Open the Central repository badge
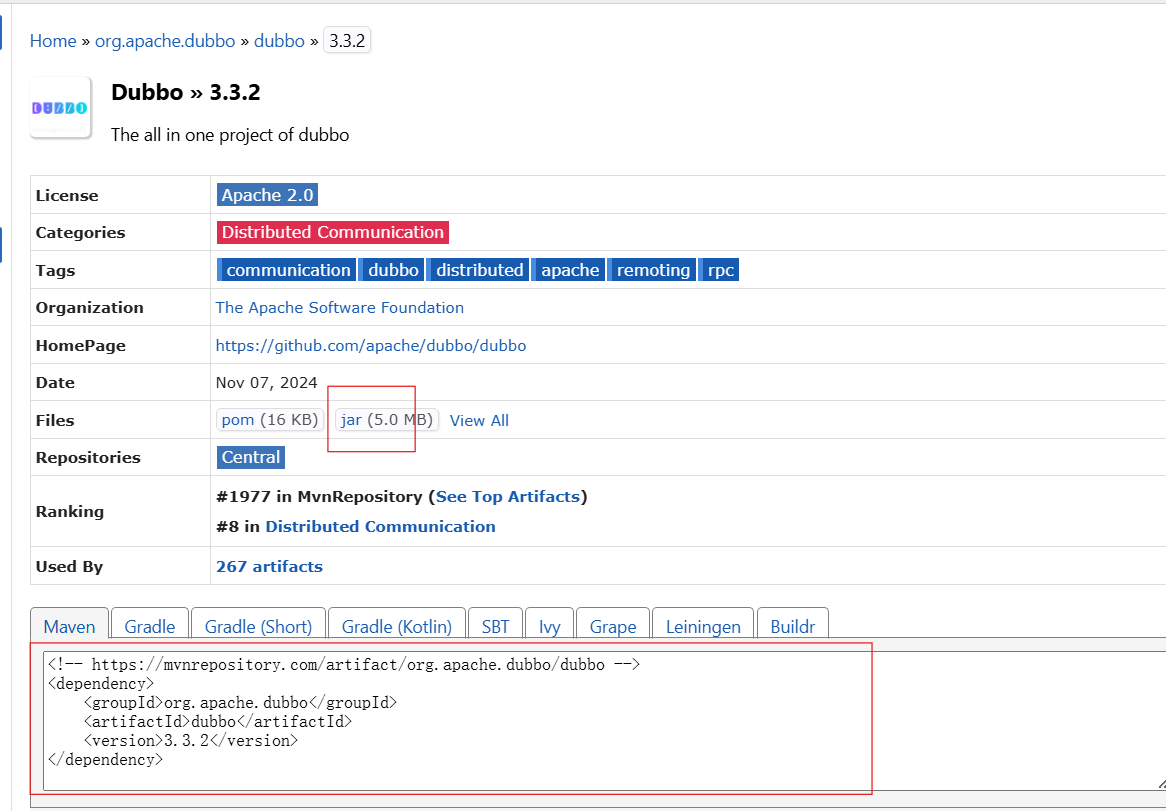1166x811 pixels. point(251,457)
